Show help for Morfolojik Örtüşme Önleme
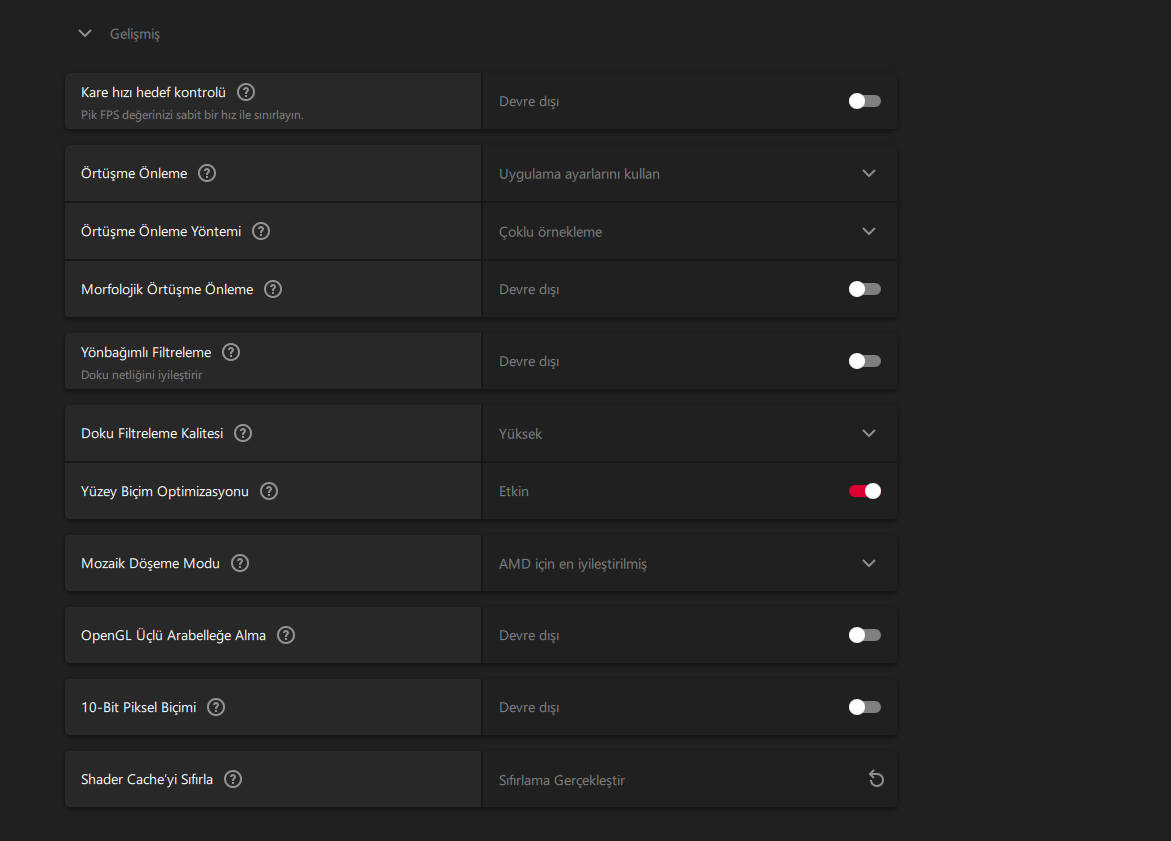 273,289
